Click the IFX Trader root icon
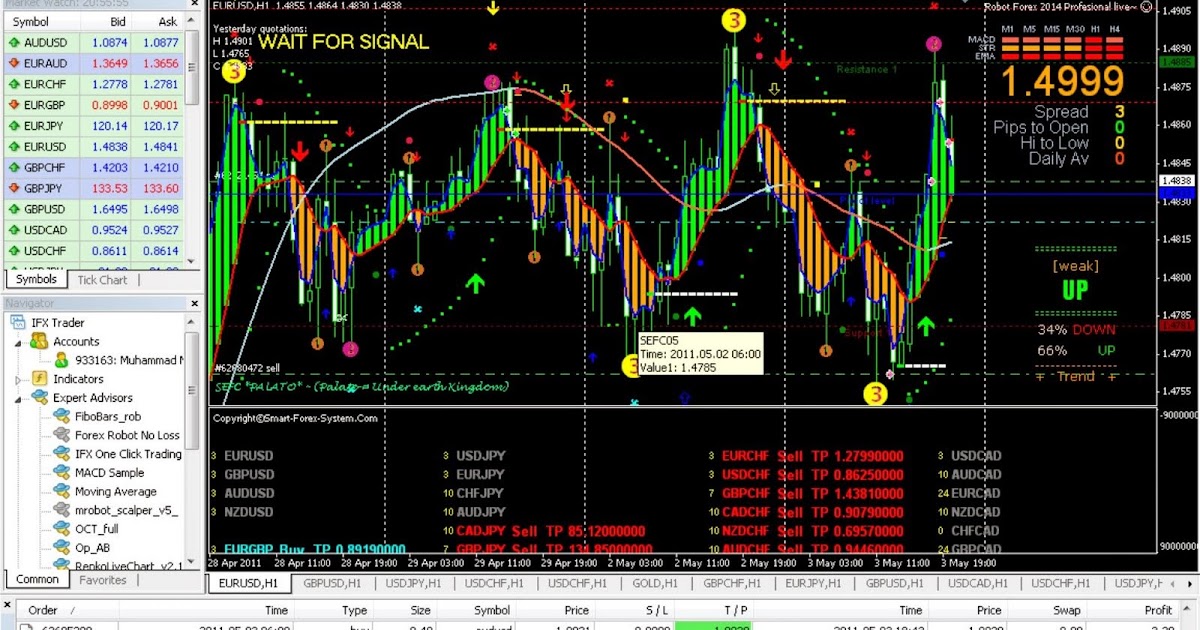The height and width of the screenshot is (630, 1200). (x=18, y=323)
